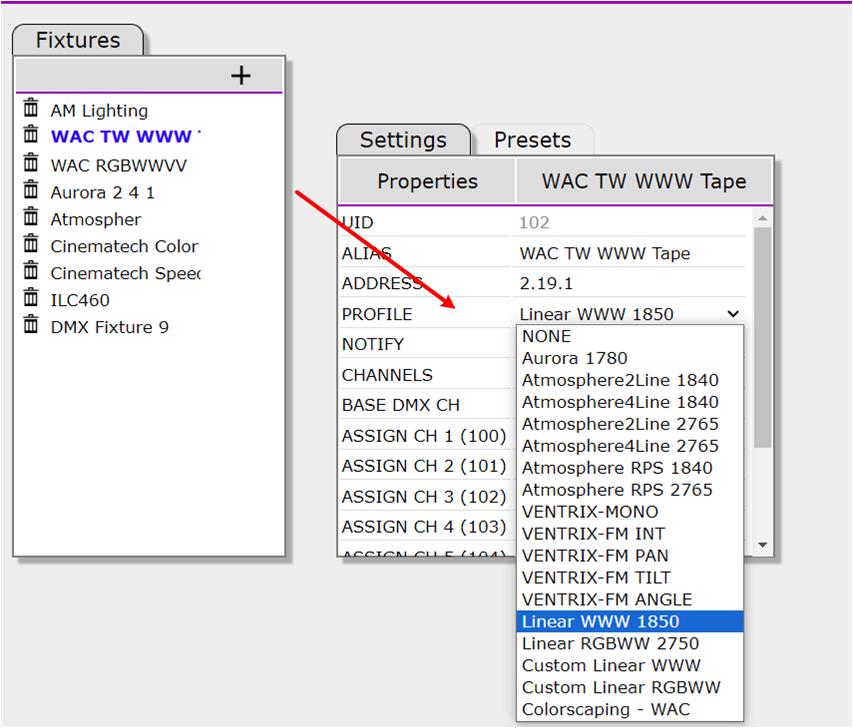This screenshot has height=728, width=853.
Task: Switch to the Presets tab
Action: (x=533, y=140)
